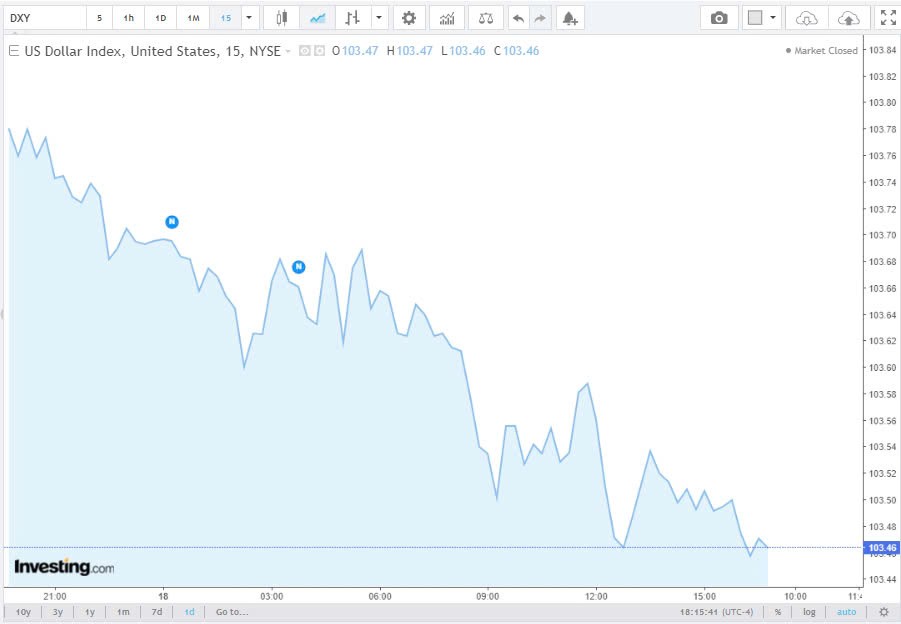
Task: Enable fullscreen chart mode
Action: point(888,16)
